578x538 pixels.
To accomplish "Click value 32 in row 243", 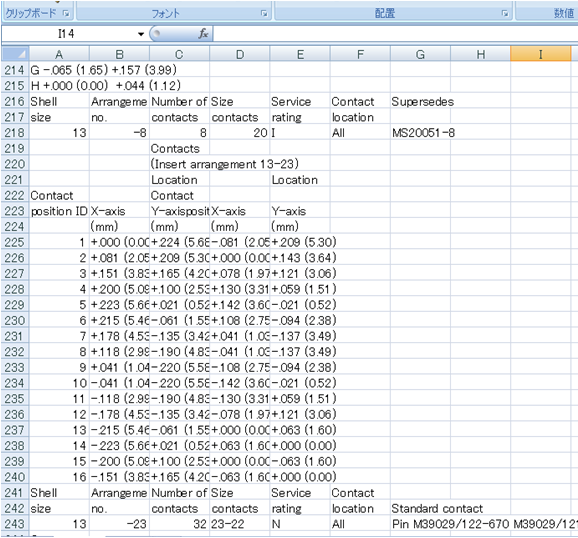I will [179, 524].
